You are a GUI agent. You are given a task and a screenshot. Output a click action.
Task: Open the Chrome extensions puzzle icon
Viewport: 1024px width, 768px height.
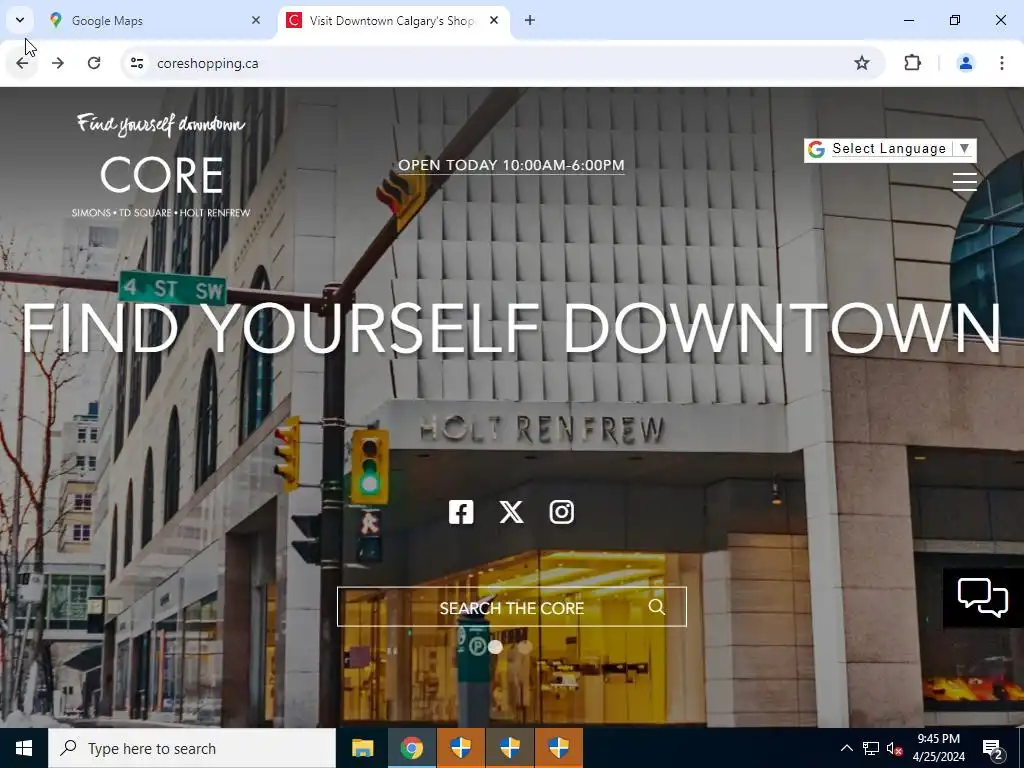[x=912, y=63]
